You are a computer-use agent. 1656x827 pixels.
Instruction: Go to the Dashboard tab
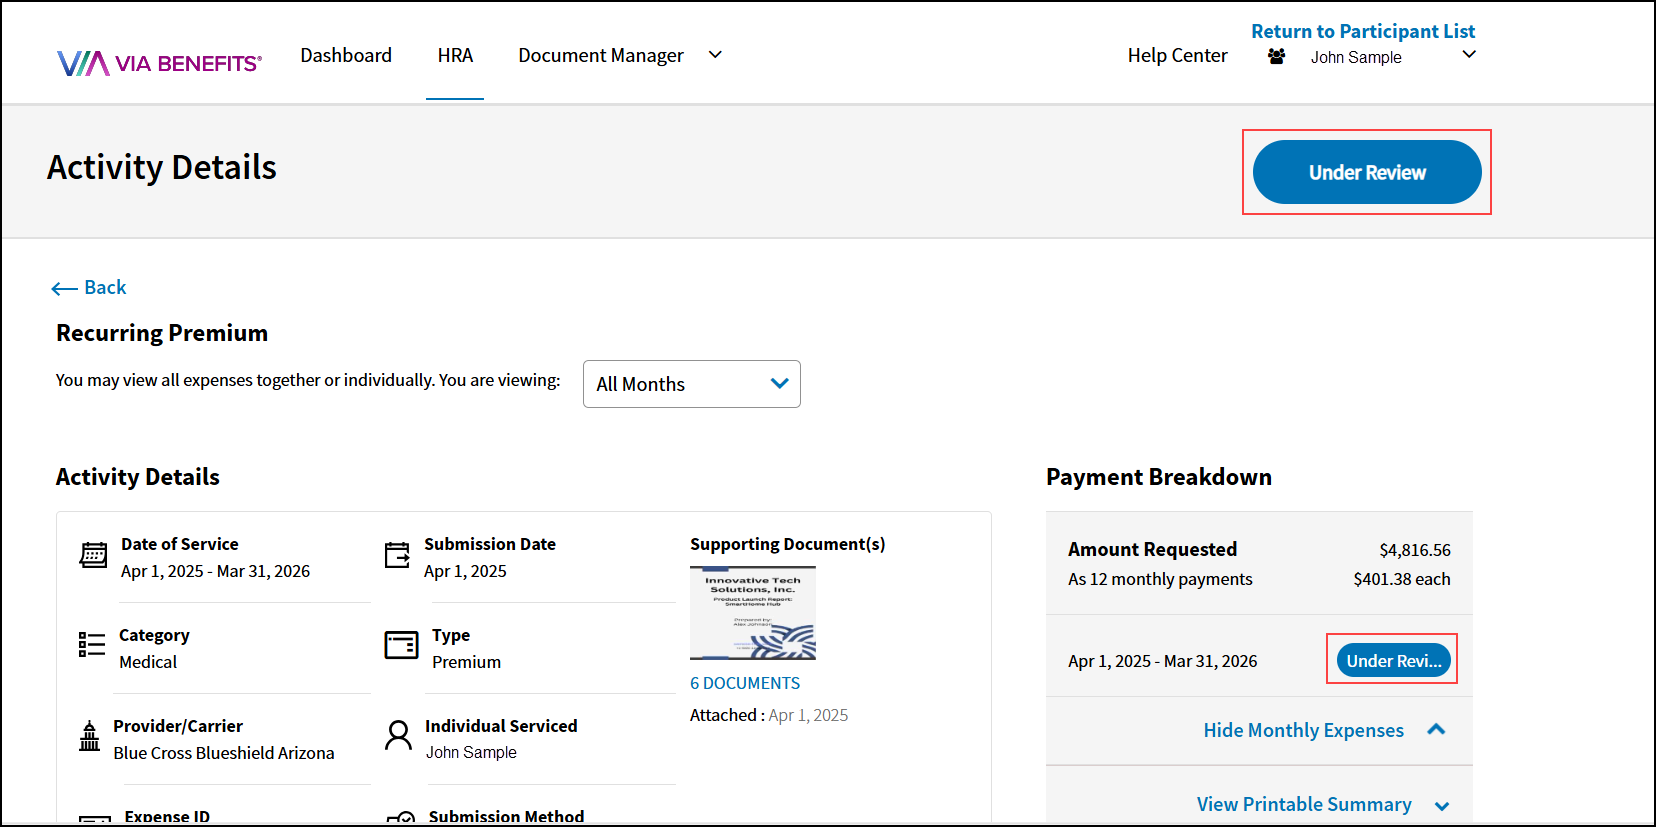coord(346,55)
